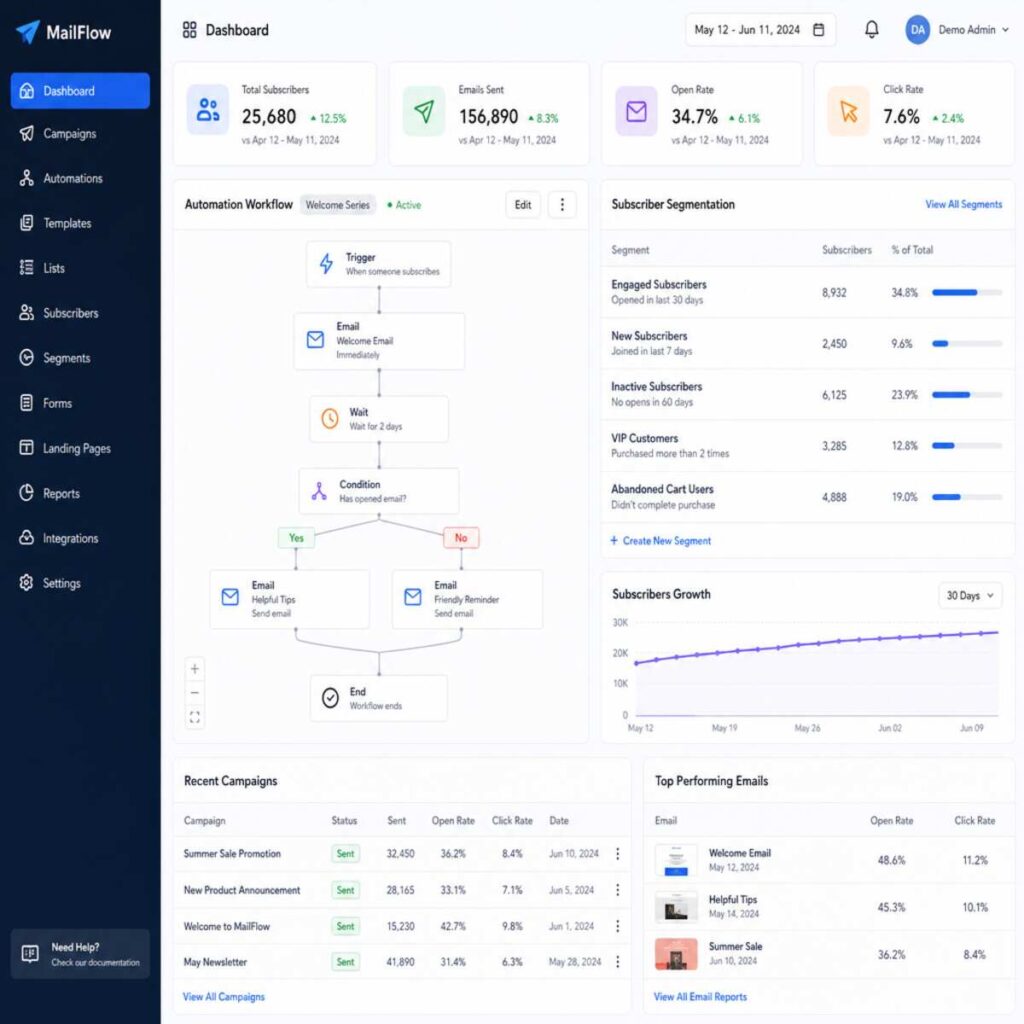Image resolution: width=1024 pixels, height=1024 pixels.
Task: Open Subscribers in sidebar
Action: click(x=80, y=313)
